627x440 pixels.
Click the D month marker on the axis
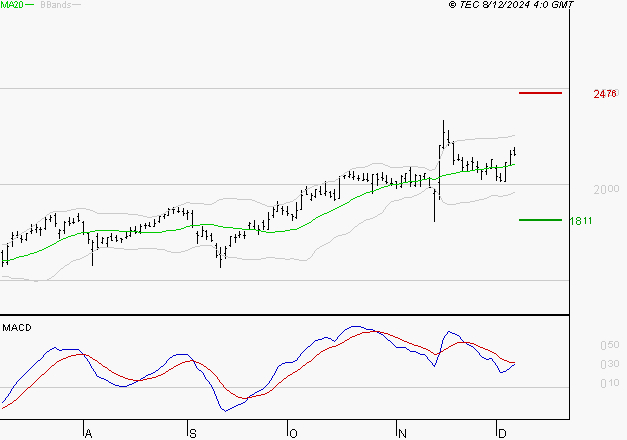tap(502, 434)
